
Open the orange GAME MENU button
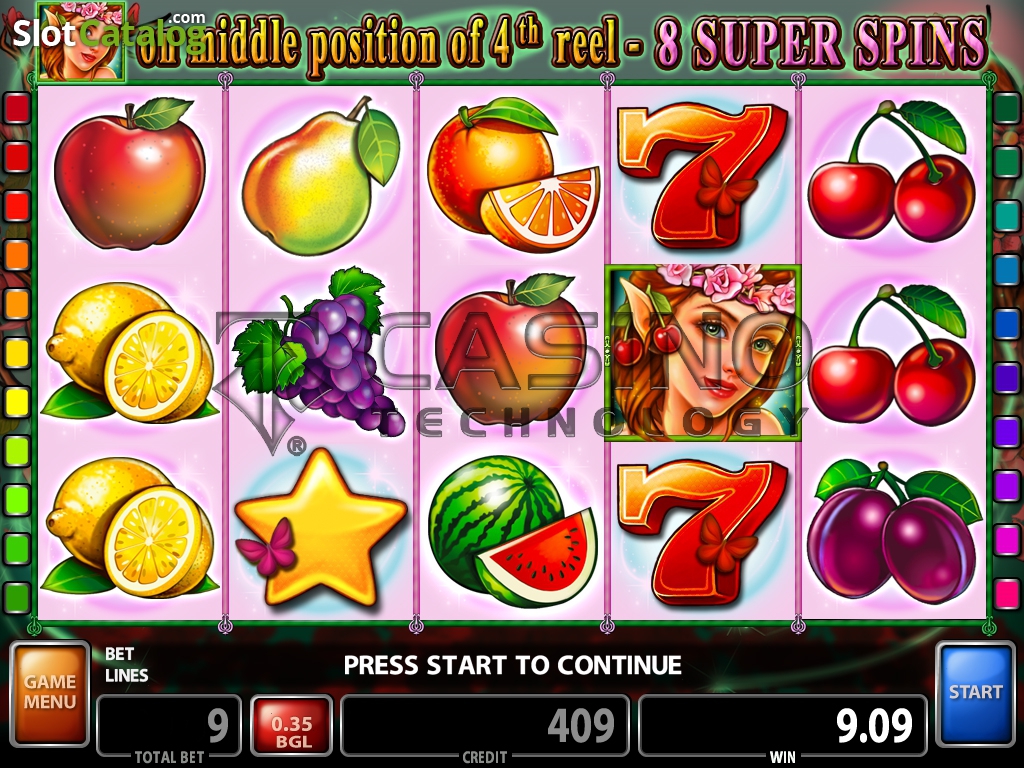pos(50,694)
